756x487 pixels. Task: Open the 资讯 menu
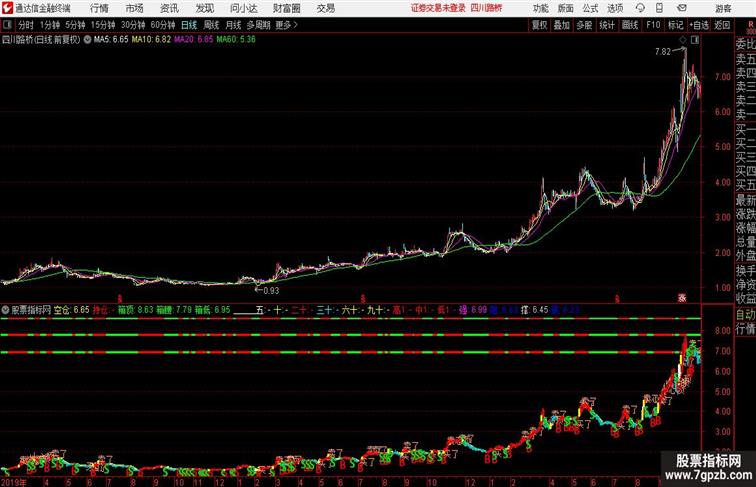click(x=169, y=8)
